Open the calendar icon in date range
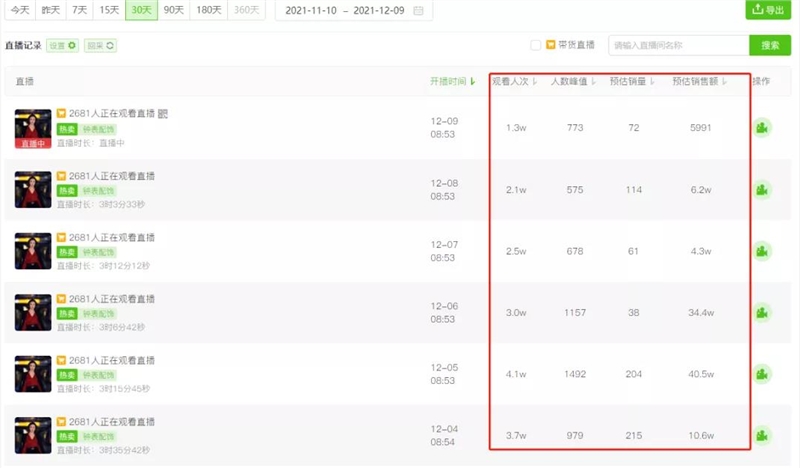800x468 pixels. [x=418, y=11]
